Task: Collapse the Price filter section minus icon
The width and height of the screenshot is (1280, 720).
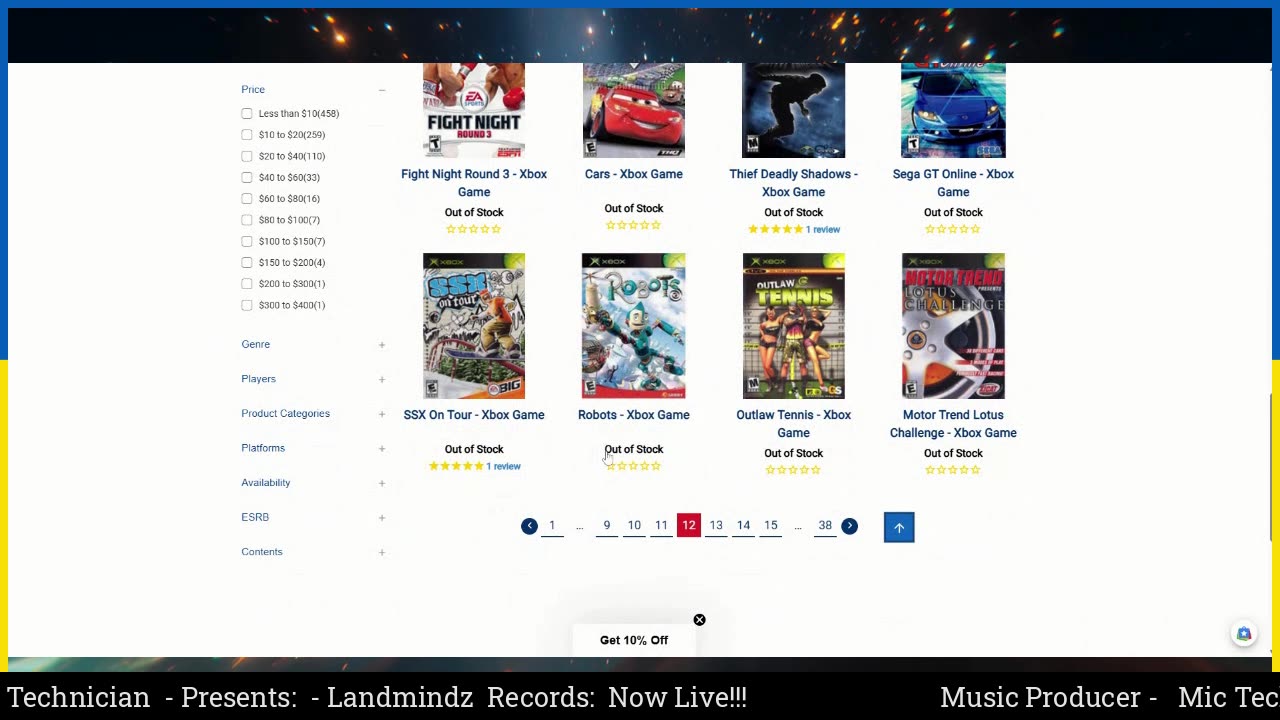Action: point(381,90)
